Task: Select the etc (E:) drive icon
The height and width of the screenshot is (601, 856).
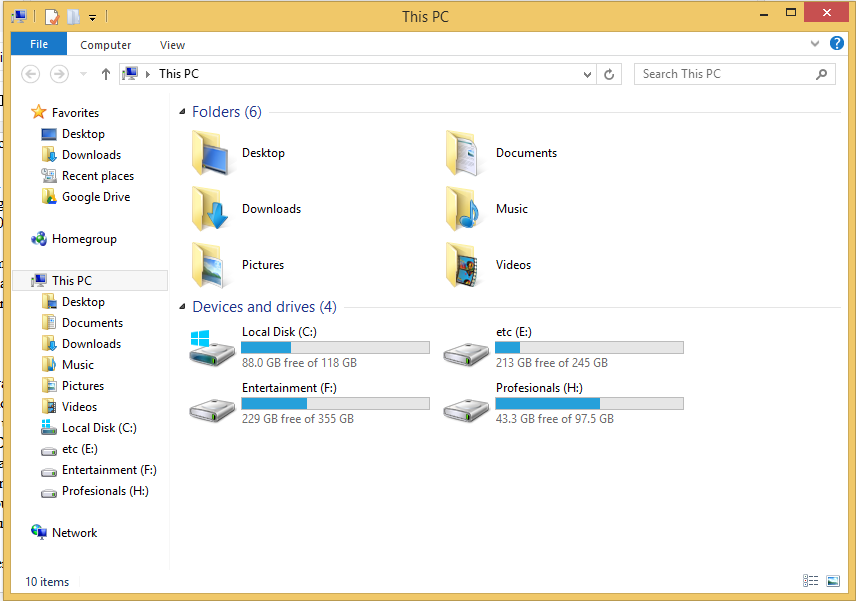Action: tap(466, 354)
